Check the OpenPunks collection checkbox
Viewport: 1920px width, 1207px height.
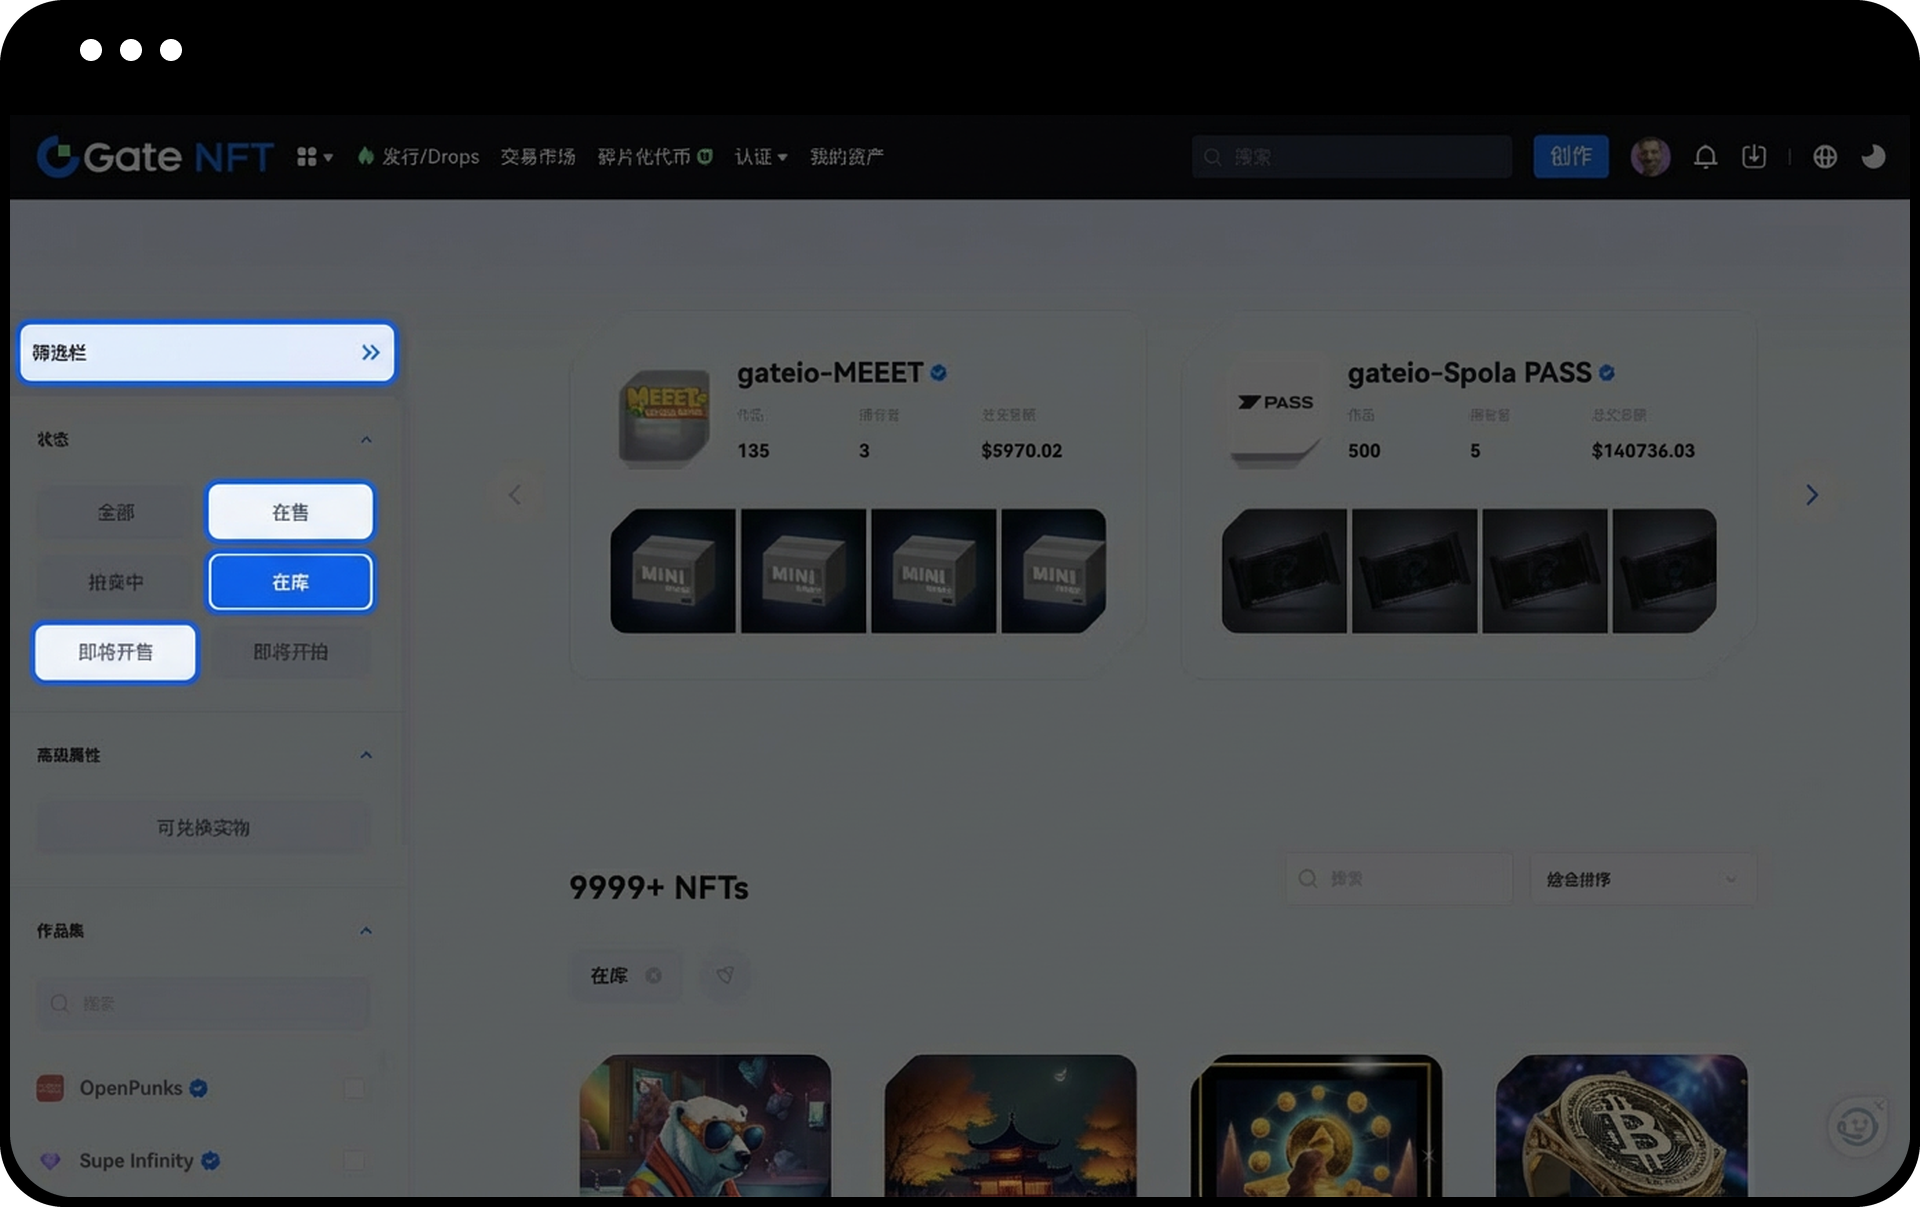click(354, 1088)
